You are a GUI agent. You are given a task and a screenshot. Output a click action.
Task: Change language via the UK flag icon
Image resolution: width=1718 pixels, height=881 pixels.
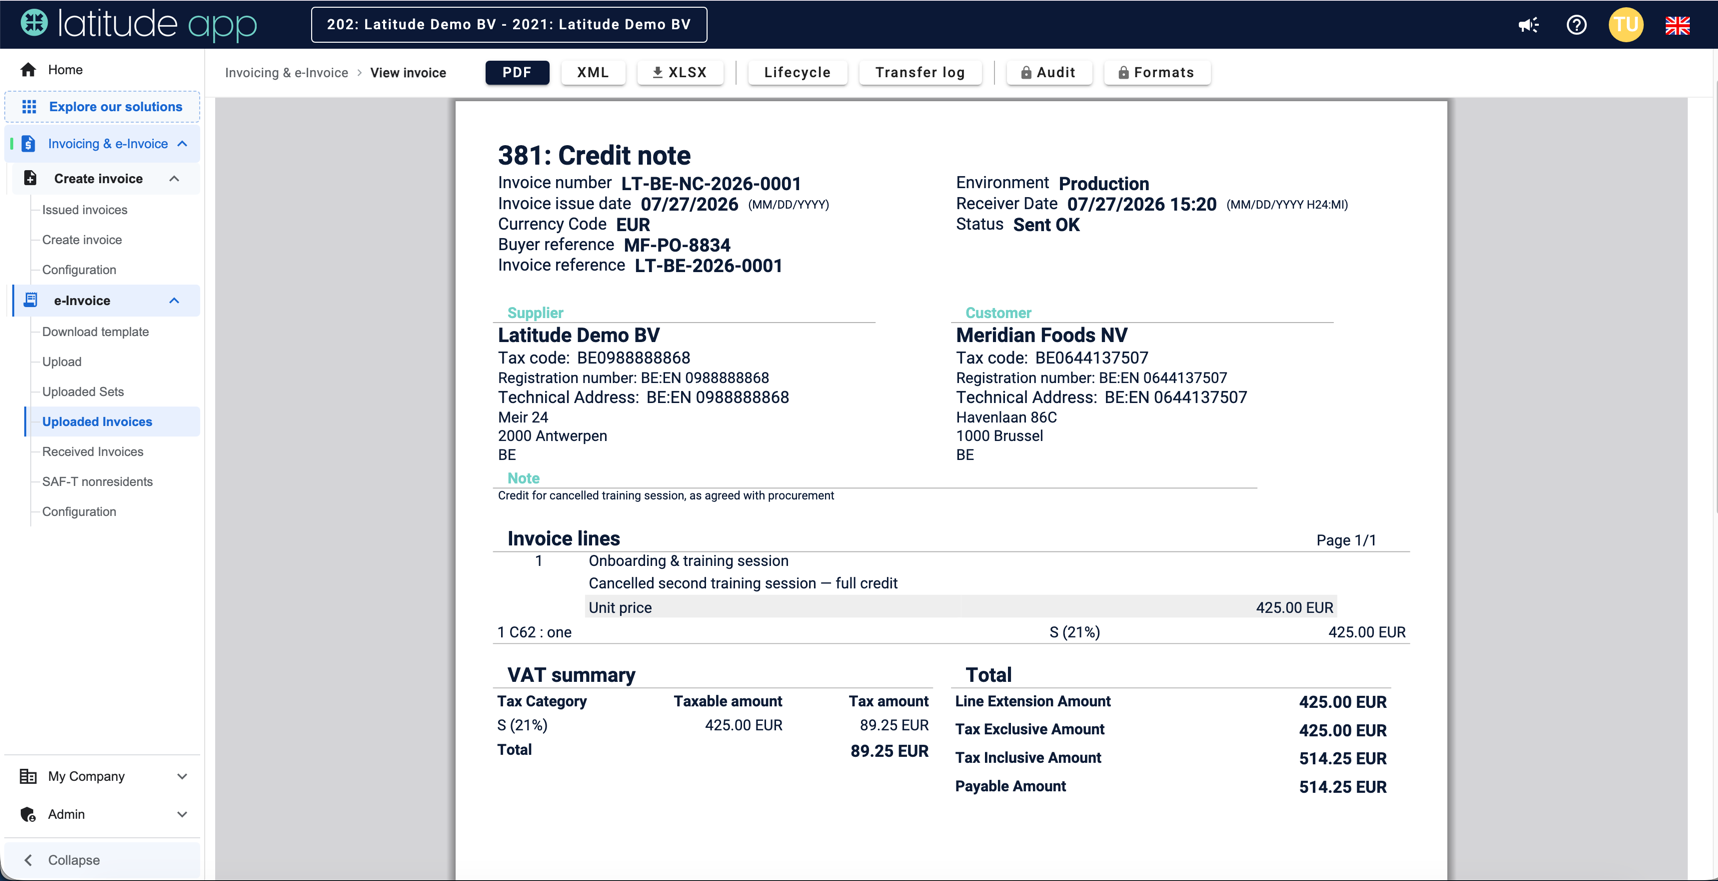click(1677, 25)
